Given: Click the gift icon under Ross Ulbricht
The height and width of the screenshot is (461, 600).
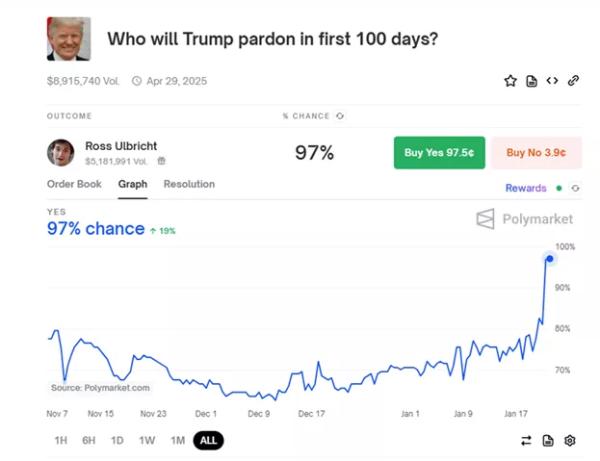Looking at the screenshot, I should coord(162,160).
